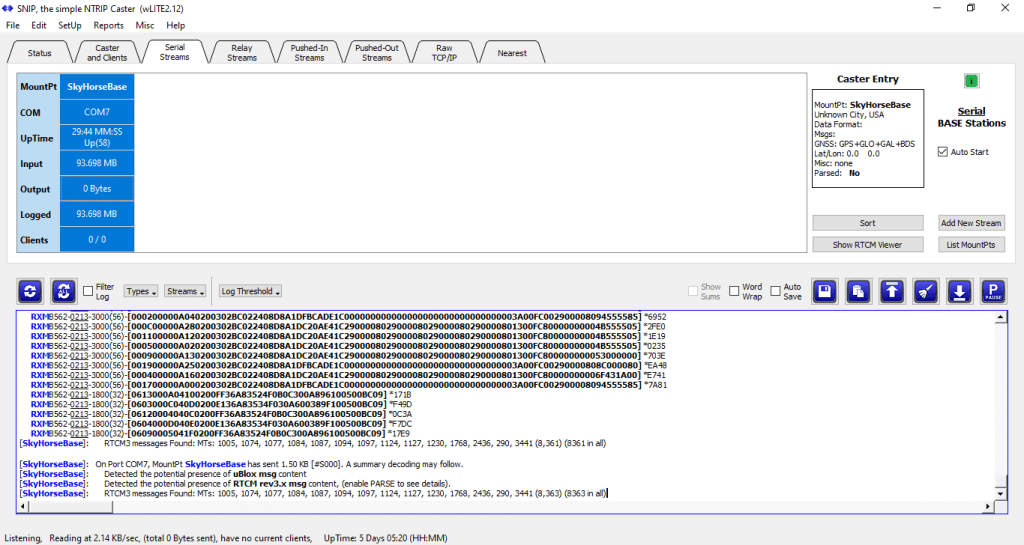The image size is (1024, 545).
Task: Click the green status indicator icon
Action: [971, 81]
